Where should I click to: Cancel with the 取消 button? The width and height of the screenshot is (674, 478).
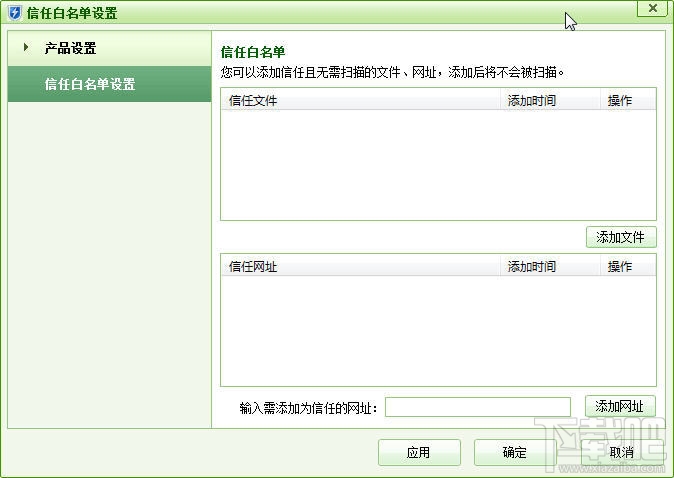(622, 452)
